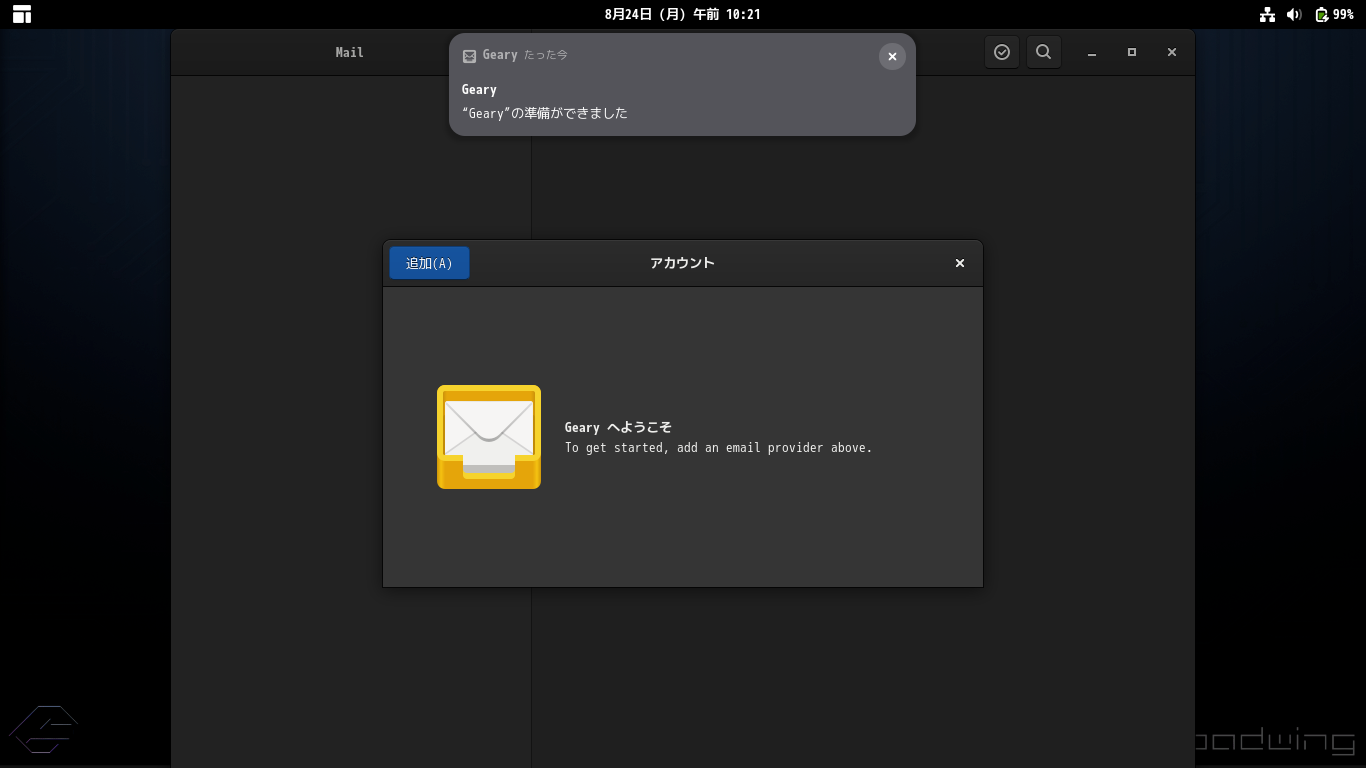Click the "Mail" title in Geary header
This screenshot has height=768, width=1366.
350,52
